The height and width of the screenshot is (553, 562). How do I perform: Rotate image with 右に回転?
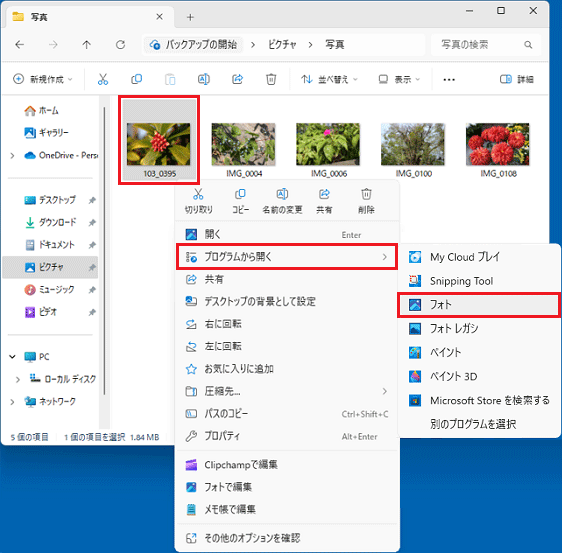pyautogui.click(x=287, y=324)
